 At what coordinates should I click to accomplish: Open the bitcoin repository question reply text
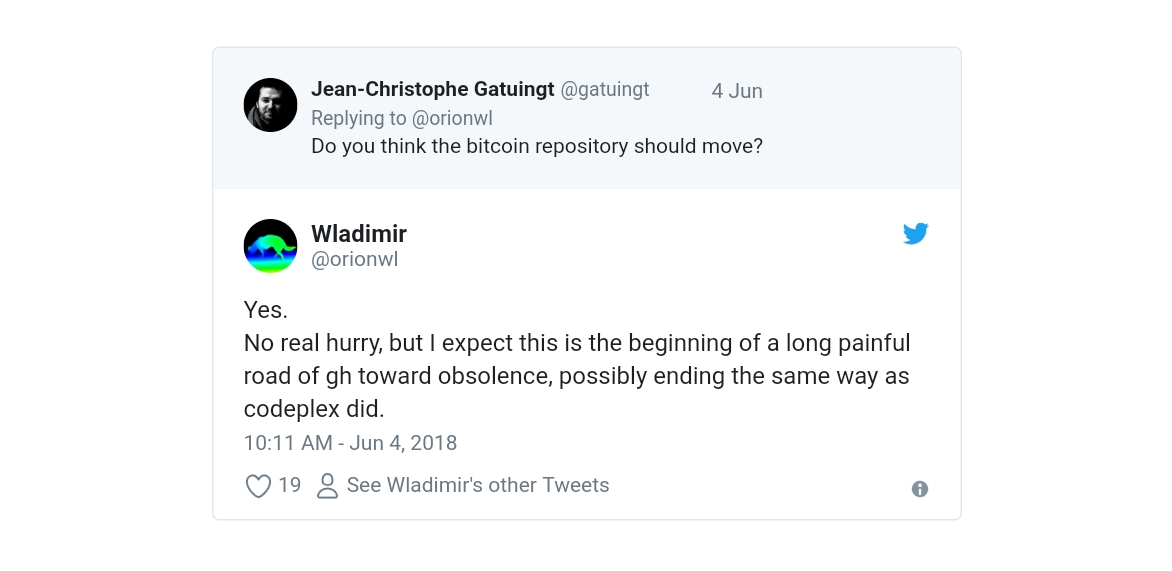[x=537, y=146]
